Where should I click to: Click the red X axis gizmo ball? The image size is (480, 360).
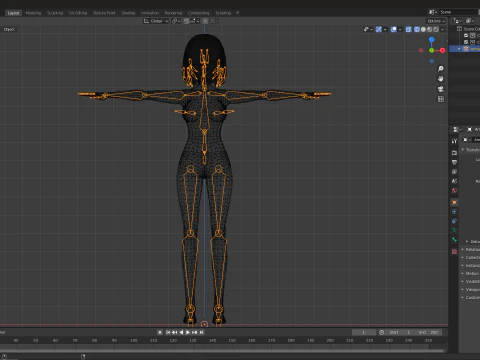click(x=442, y=50)
